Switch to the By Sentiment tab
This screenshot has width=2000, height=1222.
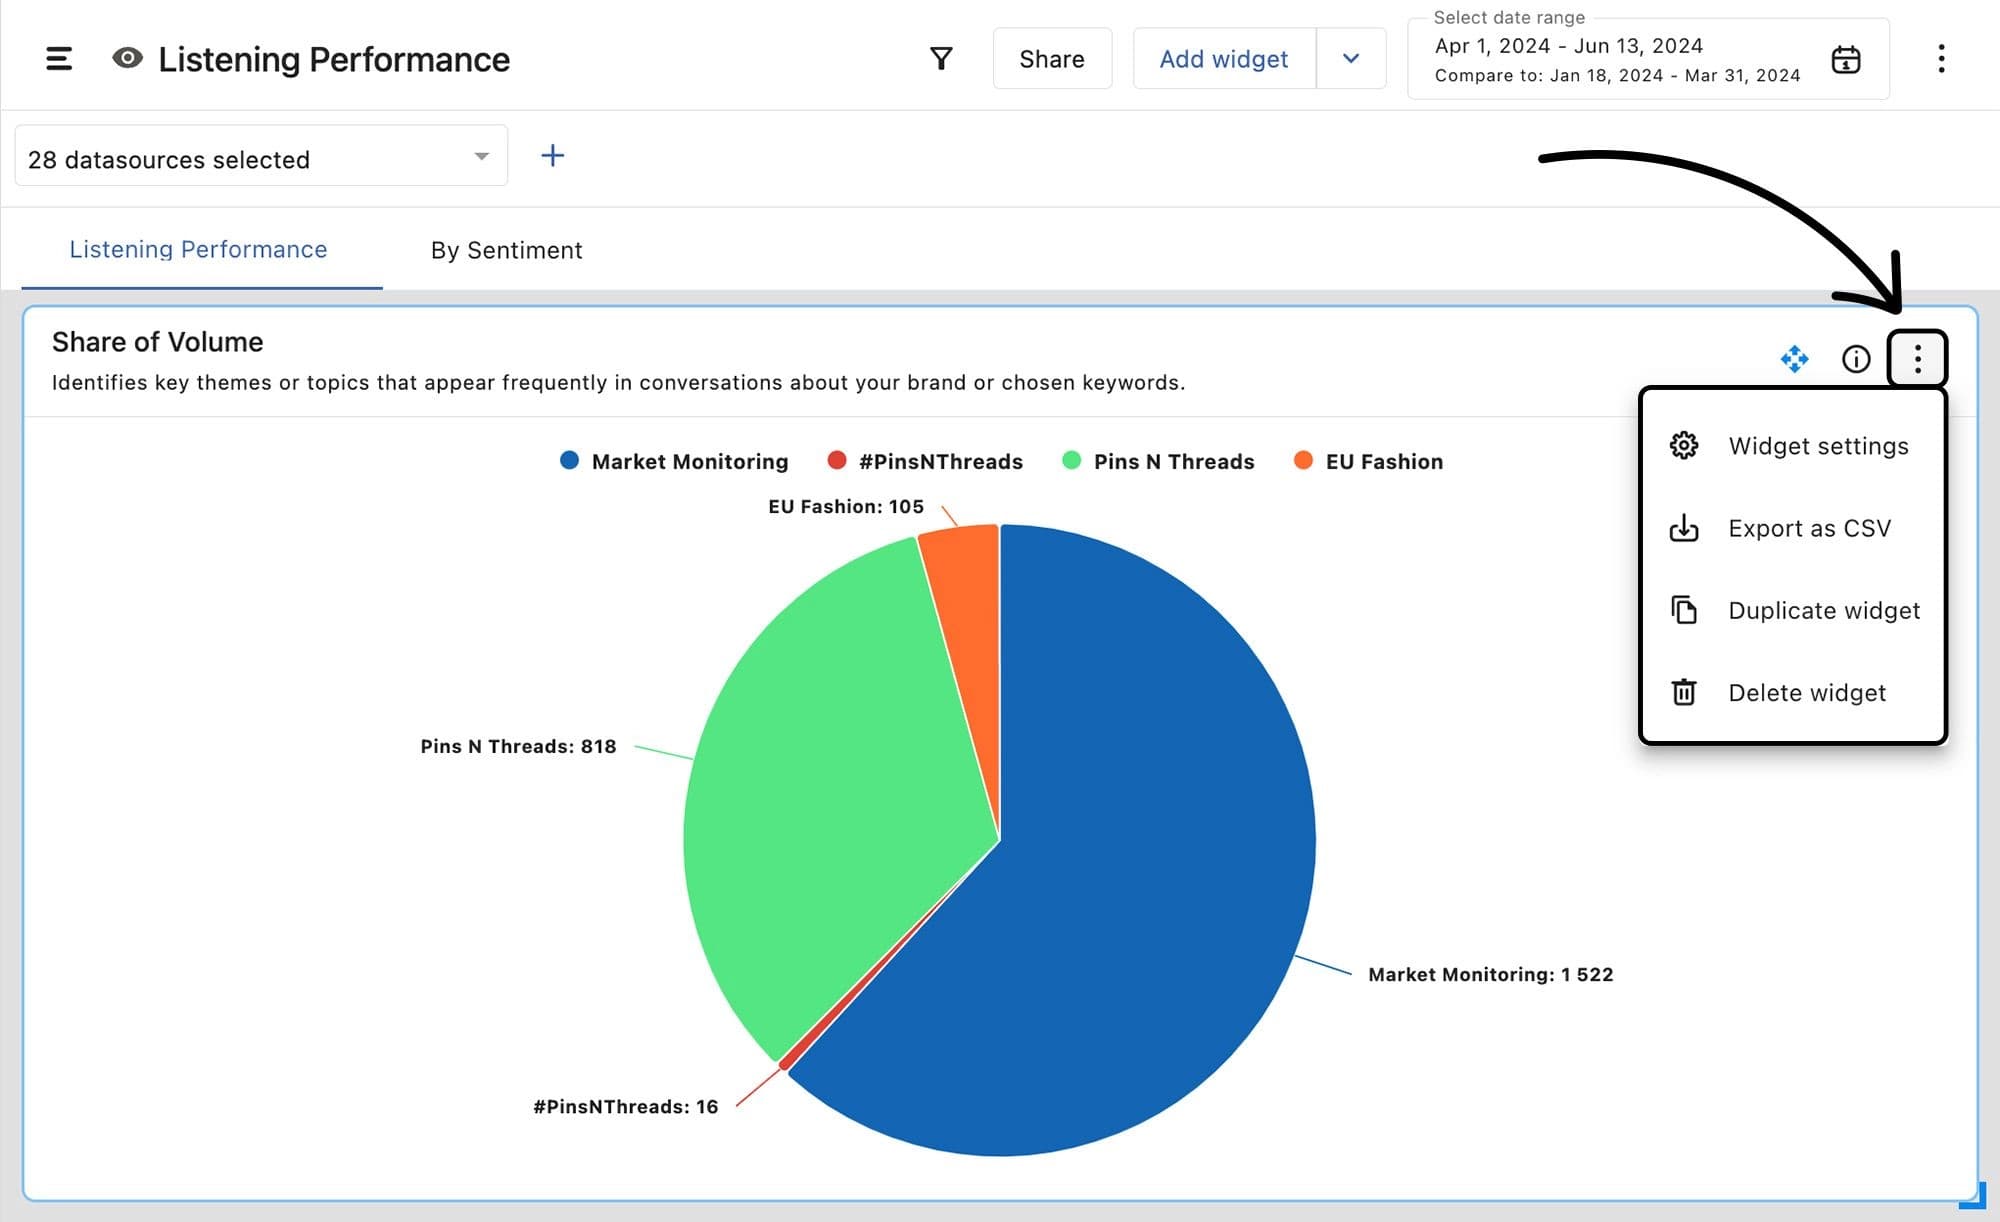coord(506,250)
